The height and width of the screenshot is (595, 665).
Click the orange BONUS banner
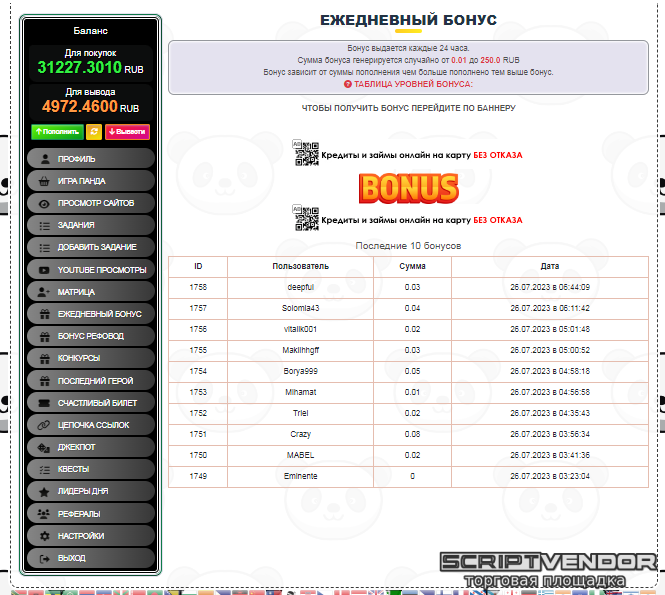pyautogui.click(x=408, y=187)
